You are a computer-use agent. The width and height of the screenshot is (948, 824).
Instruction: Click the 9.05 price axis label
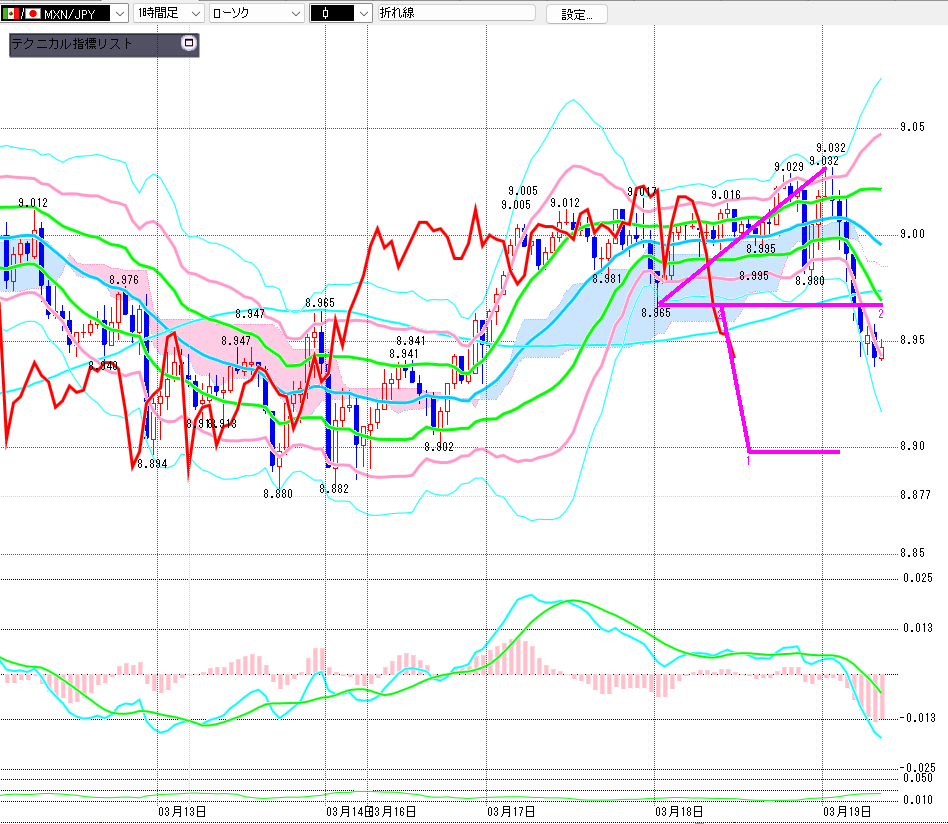[x=912, y=127]
